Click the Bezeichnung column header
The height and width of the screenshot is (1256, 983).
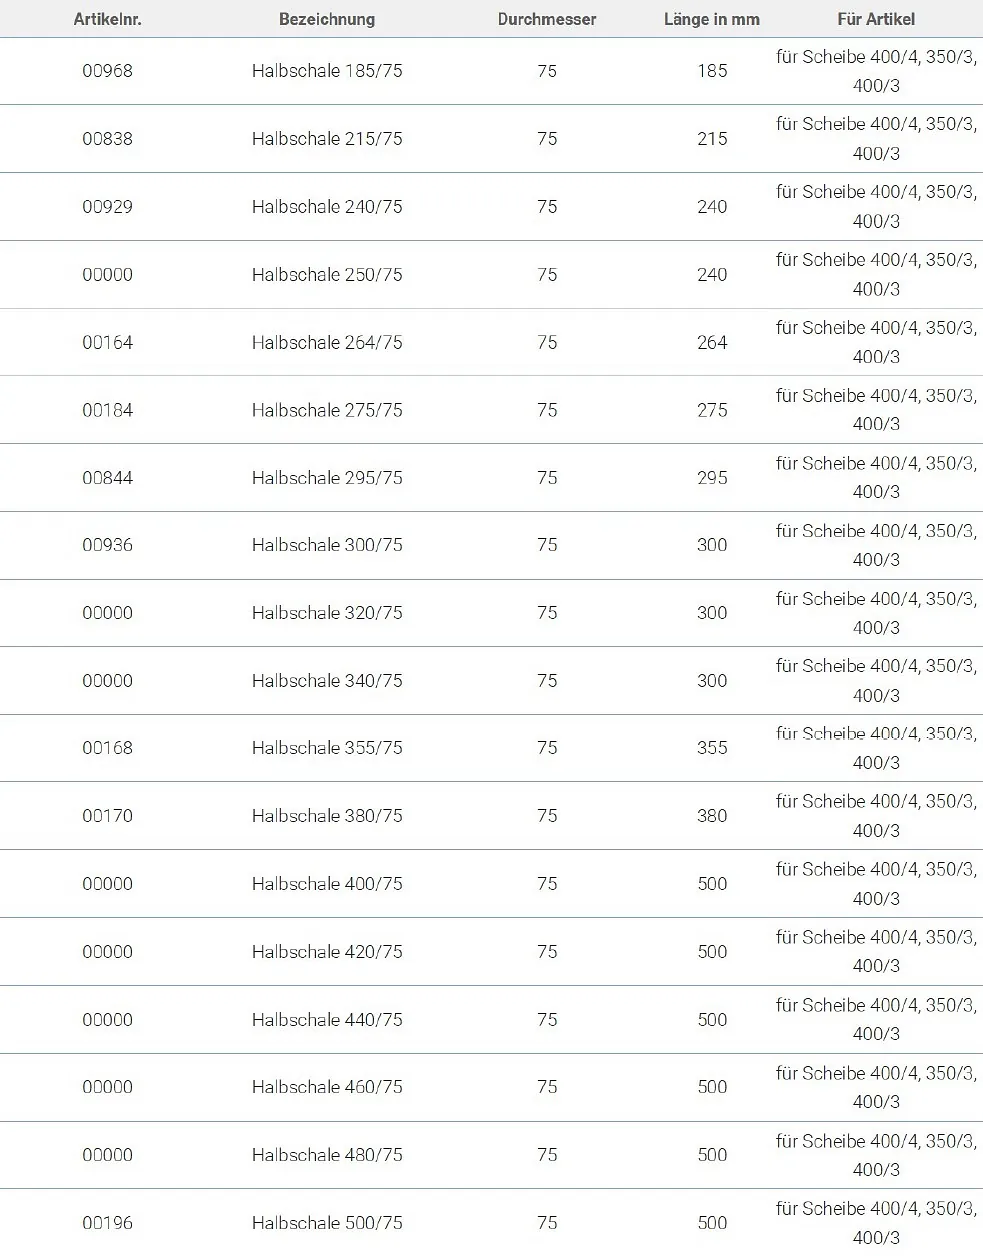click(327, 19)
